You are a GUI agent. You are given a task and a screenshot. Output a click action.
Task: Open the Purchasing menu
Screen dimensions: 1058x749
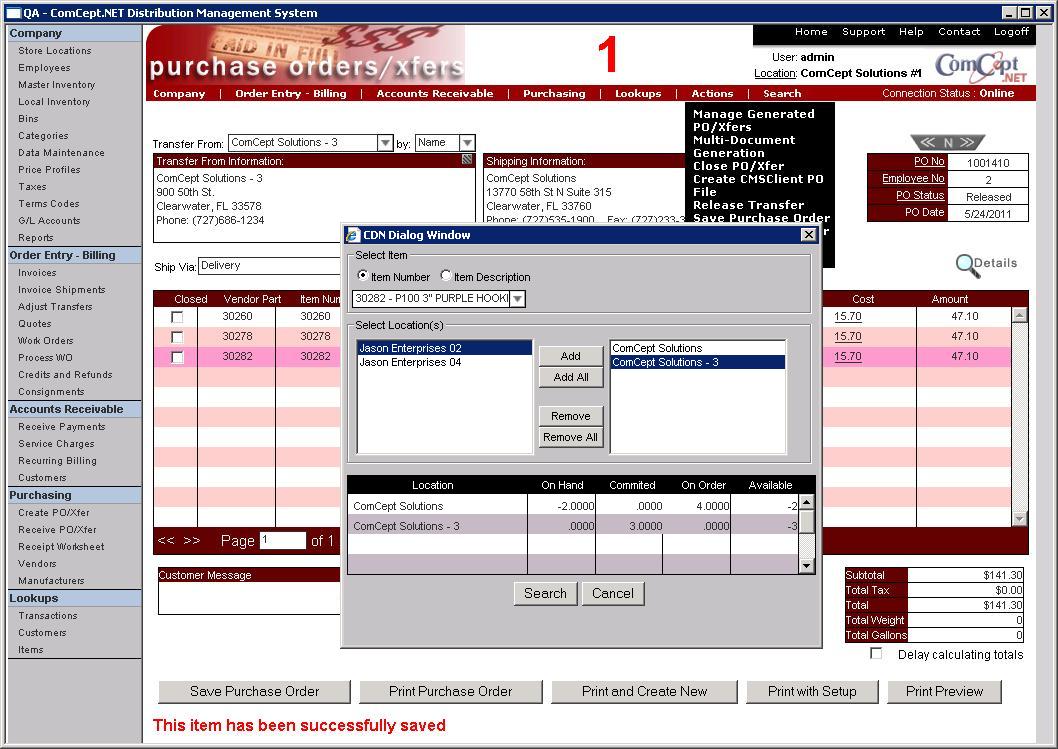click(x=553, y=93)
